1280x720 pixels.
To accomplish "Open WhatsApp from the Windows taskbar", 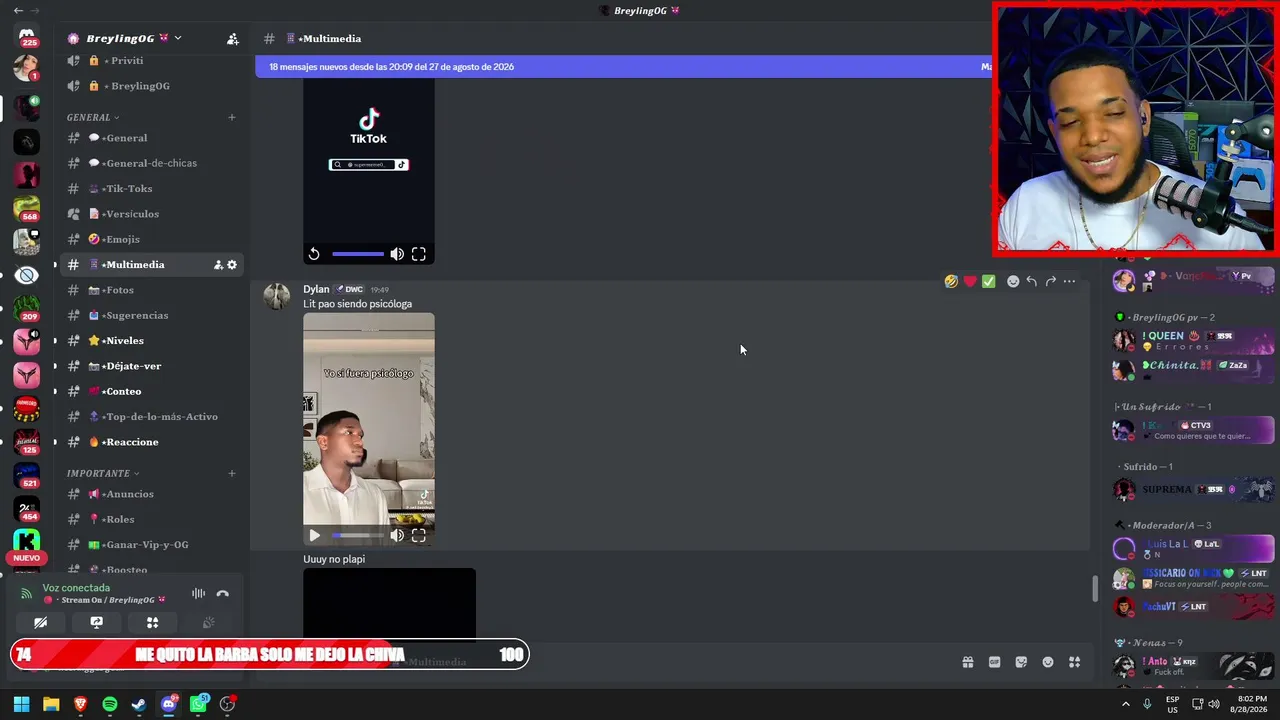I will [x=198, y=704].
